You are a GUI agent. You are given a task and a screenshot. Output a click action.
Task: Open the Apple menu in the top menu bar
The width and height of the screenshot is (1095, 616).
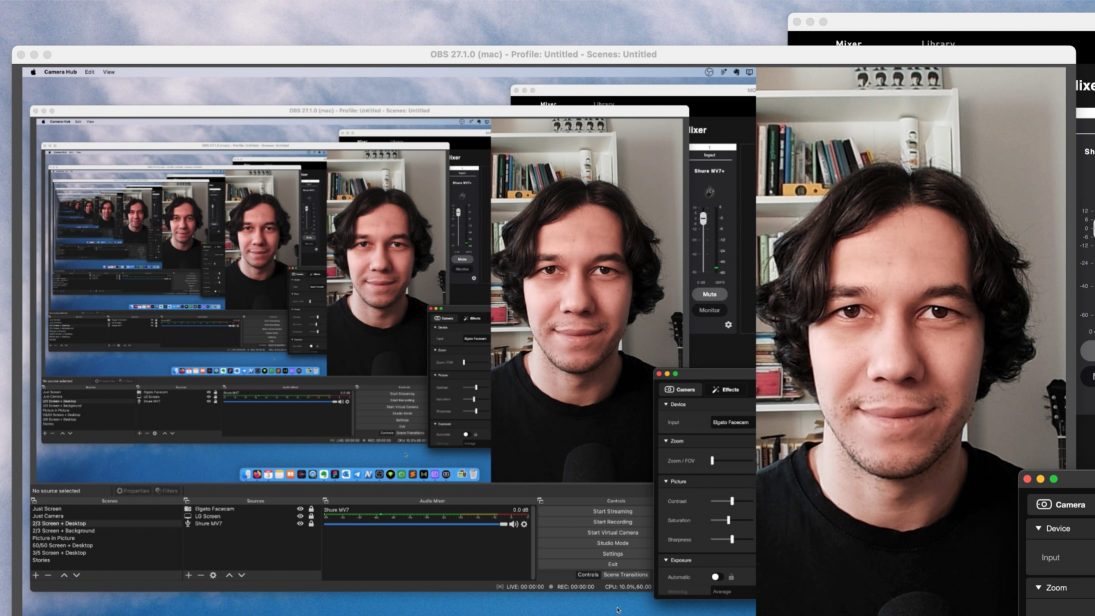pos(33,72)
